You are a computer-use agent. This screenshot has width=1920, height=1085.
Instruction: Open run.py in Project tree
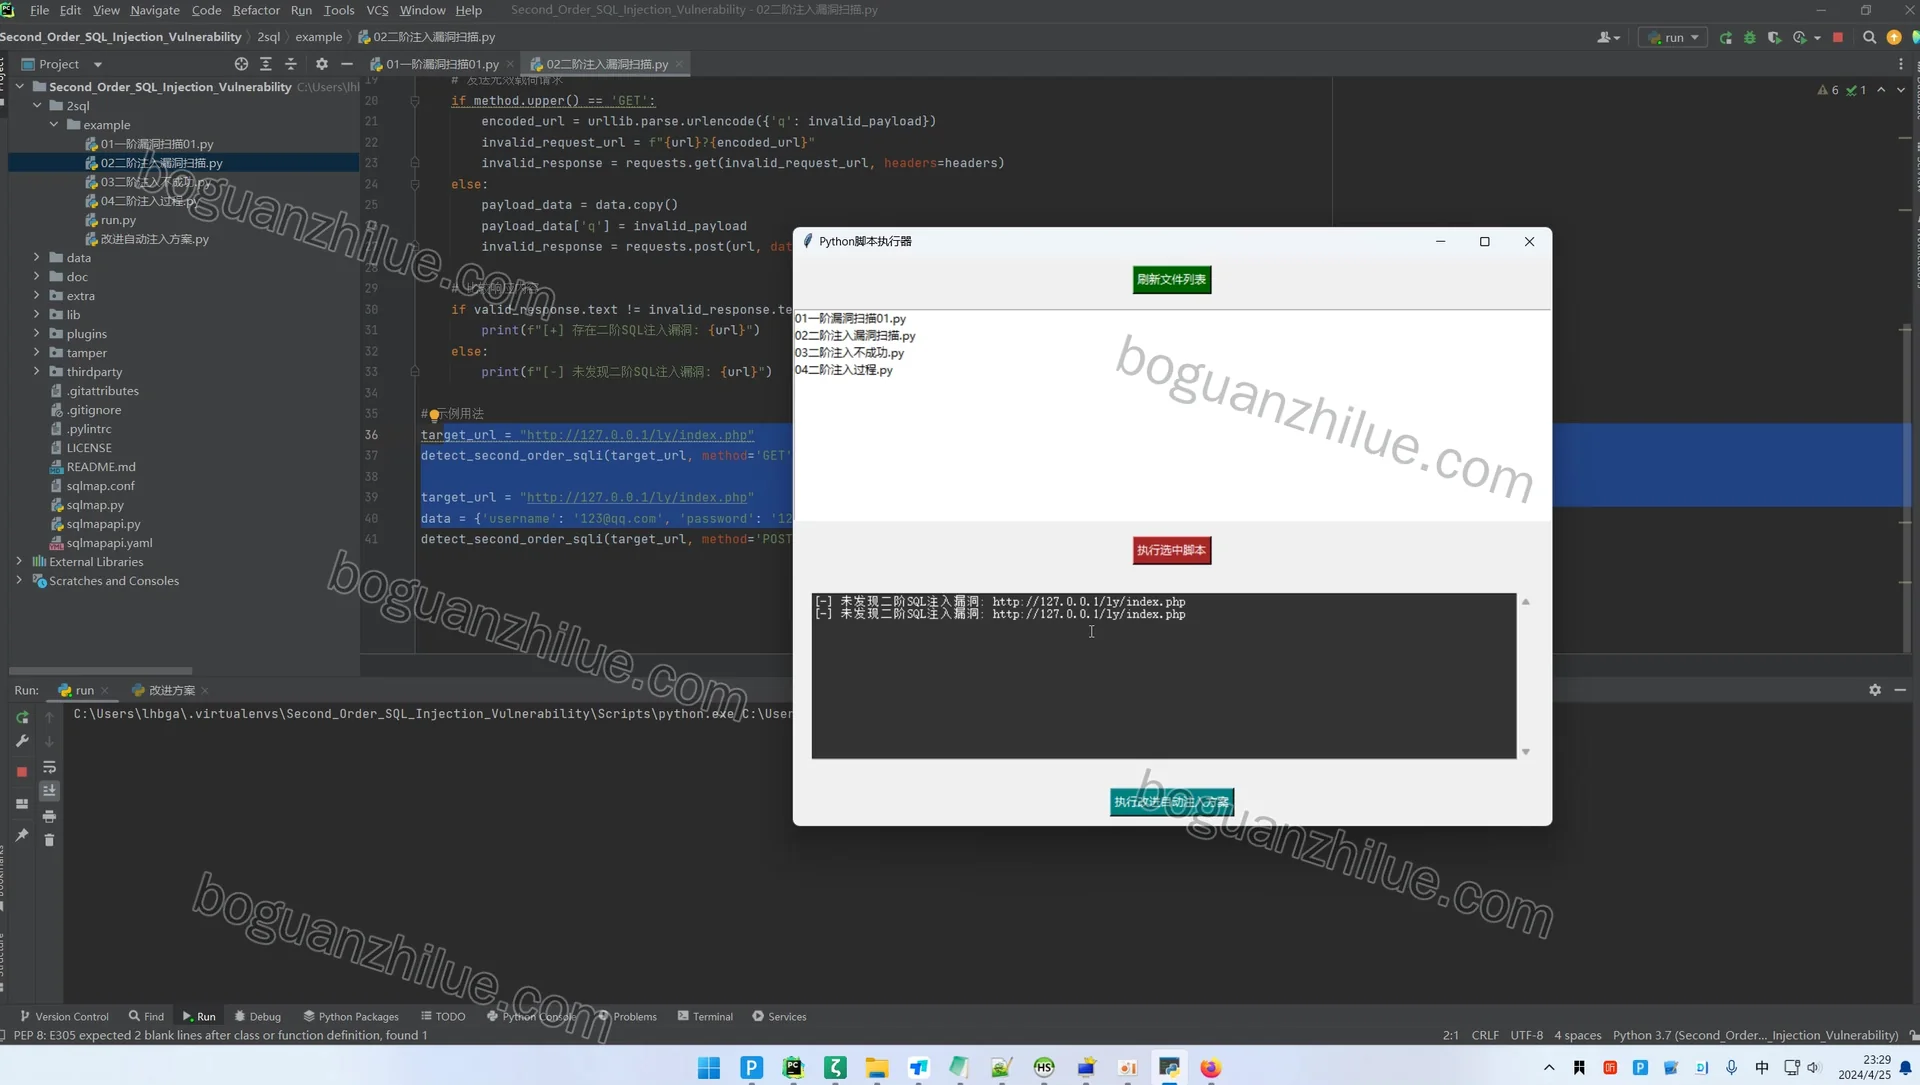point(118,220)
